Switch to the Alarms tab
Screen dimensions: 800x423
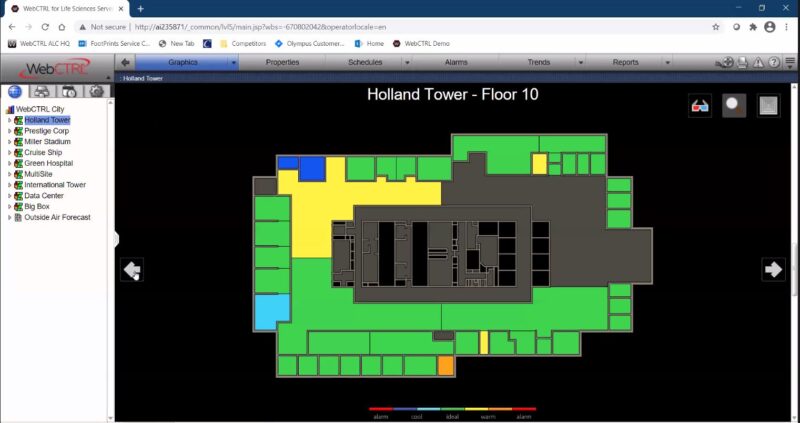tap(456, 63)
